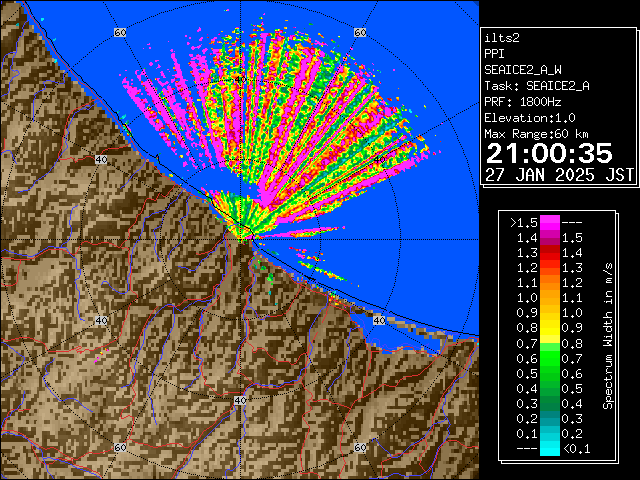
Task: Click the '60' range label in southwest corner
Action: click(120, 447)
